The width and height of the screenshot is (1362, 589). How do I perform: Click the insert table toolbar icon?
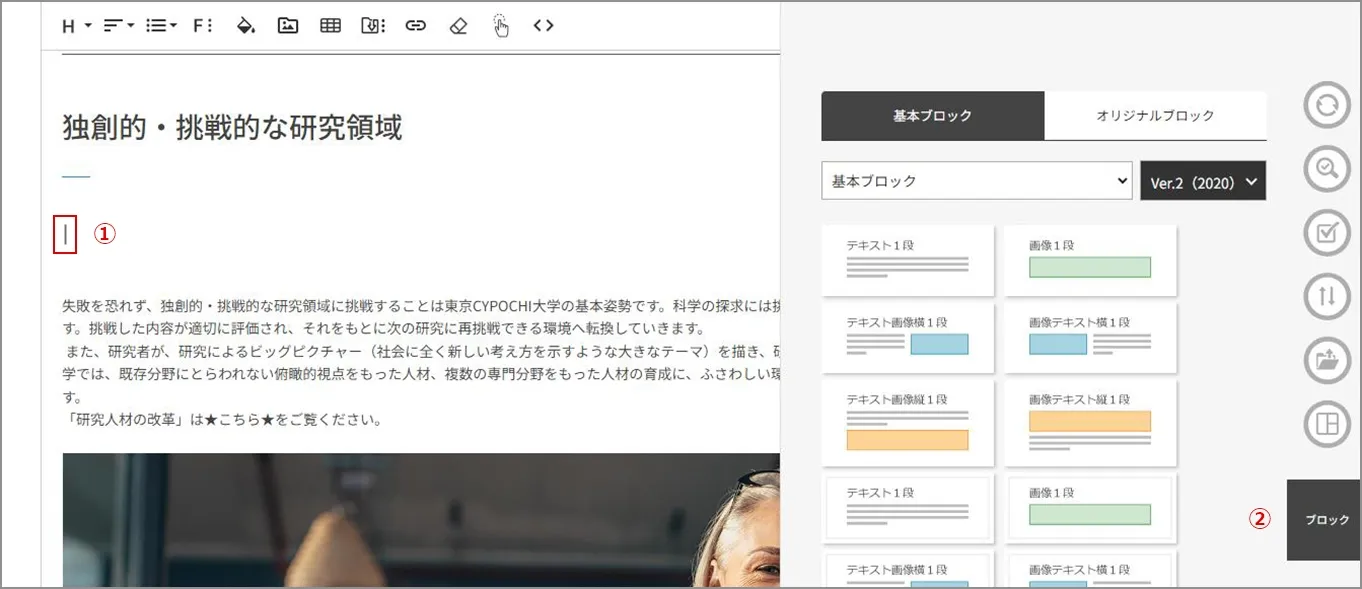(330, 26)
